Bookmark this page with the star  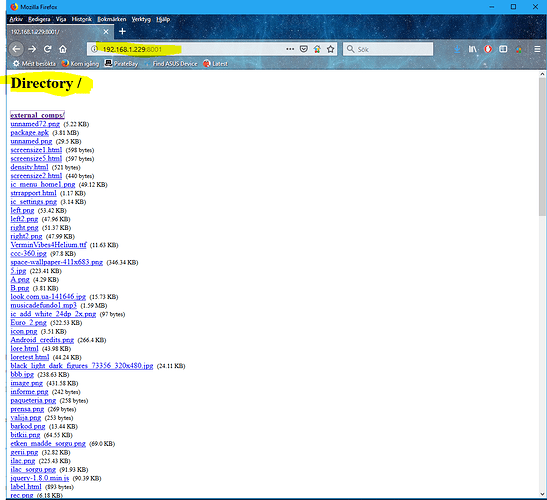330,49
